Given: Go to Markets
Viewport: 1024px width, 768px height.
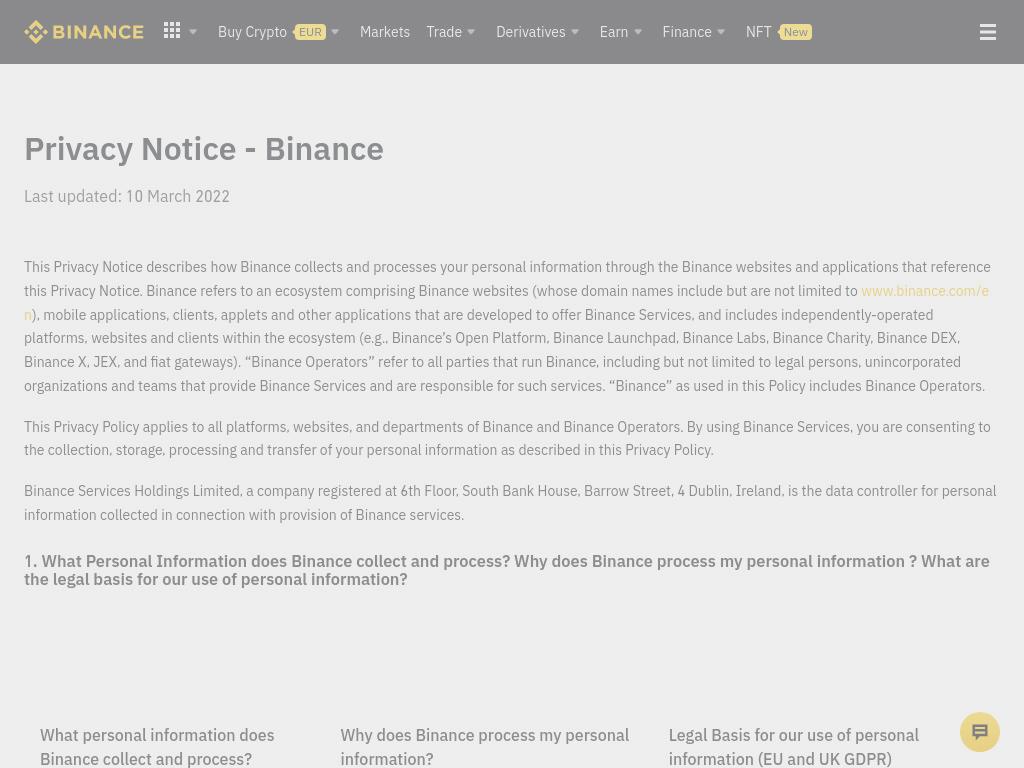Looking at the screenshot, I should [385, 32].
